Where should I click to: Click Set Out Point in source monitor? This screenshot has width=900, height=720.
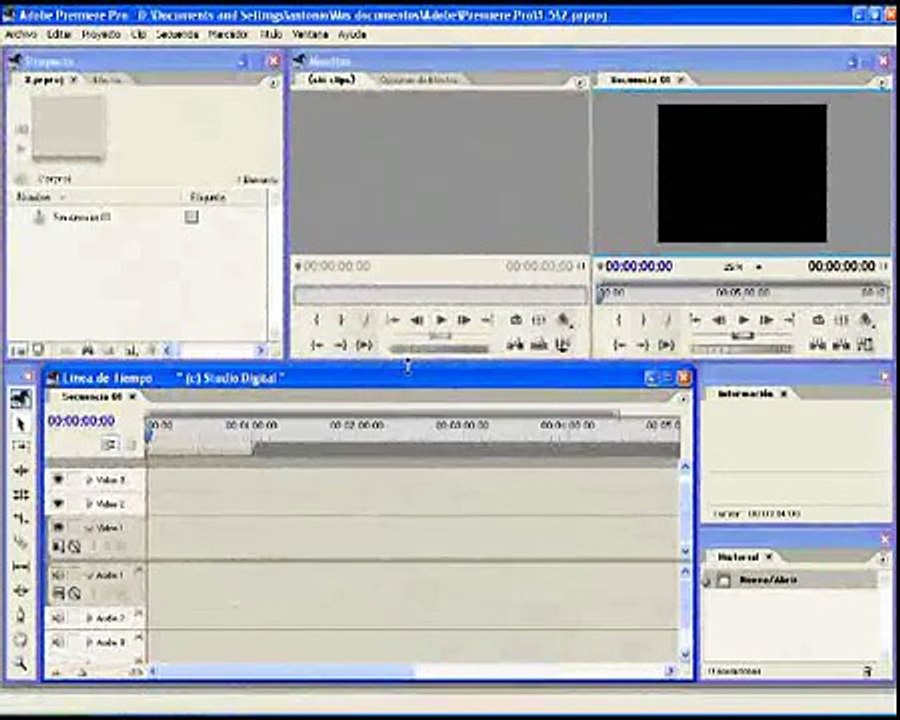340,320
